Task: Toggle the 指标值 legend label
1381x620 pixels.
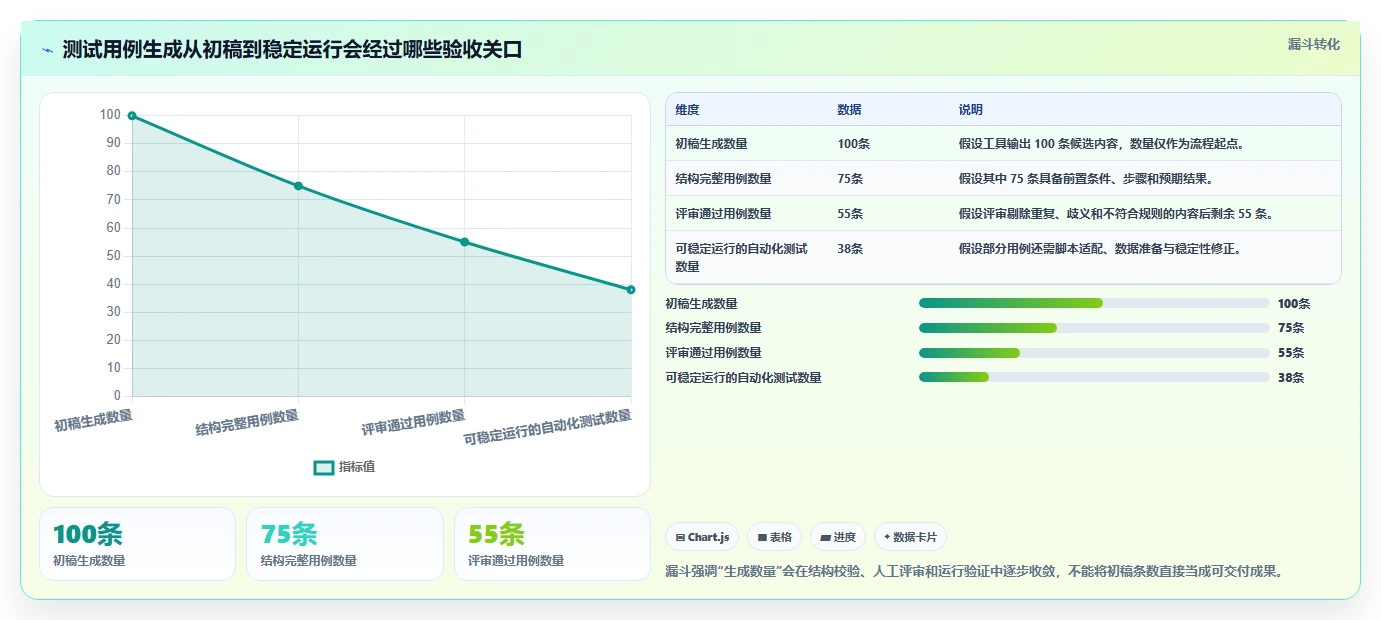Action: pyautogui.click(x=357, y=467)
